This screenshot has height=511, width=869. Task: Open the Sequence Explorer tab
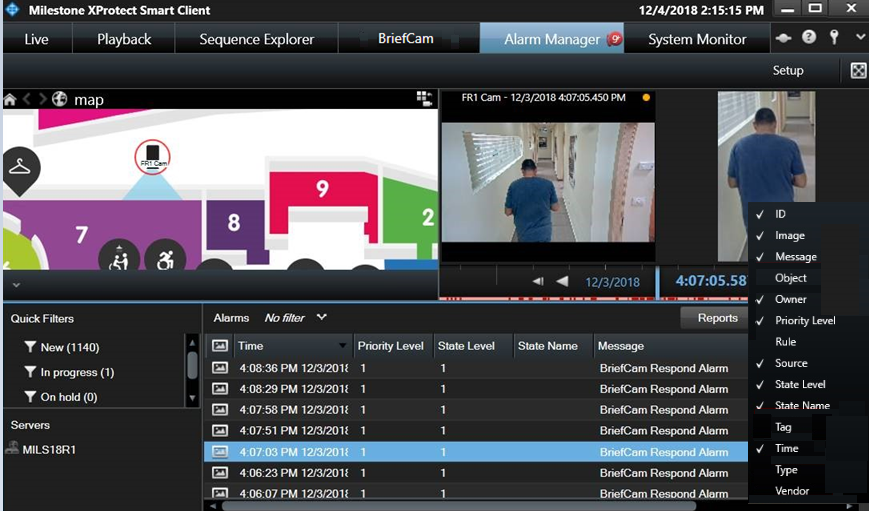(x=257, y=39)
